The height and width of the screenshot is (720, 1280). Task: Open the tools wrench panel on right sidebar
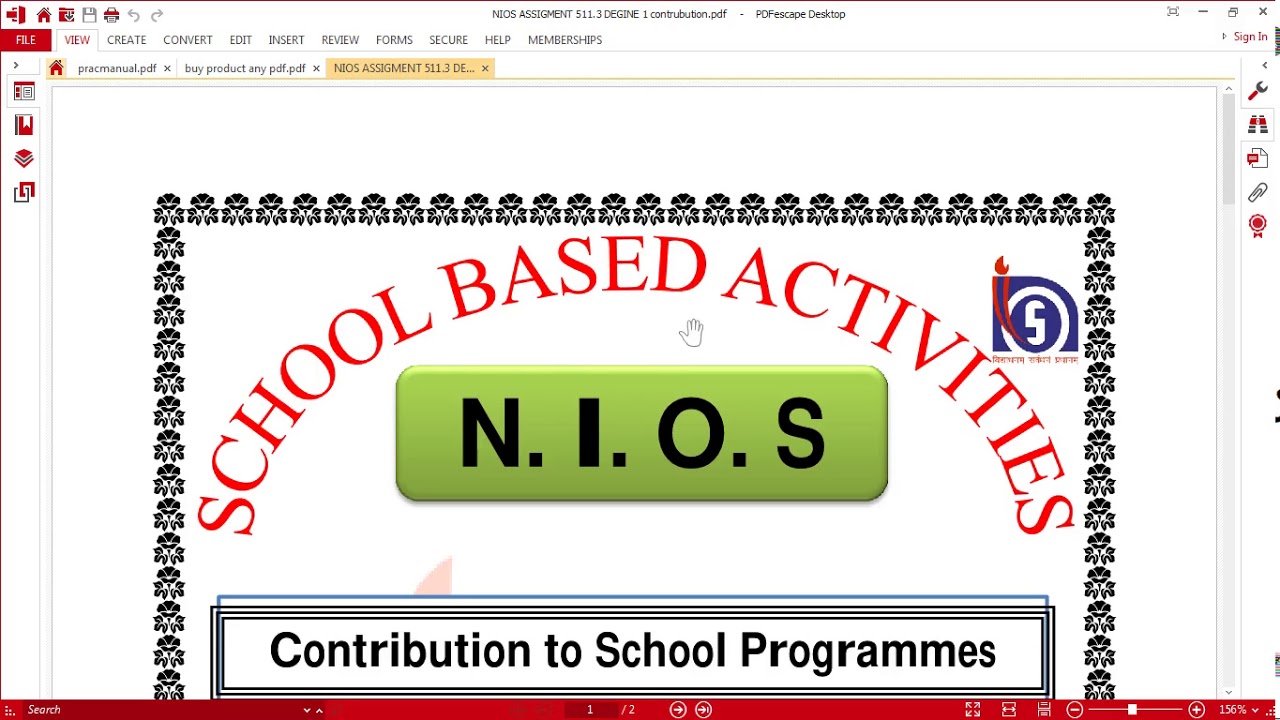tap(1258, 92)
